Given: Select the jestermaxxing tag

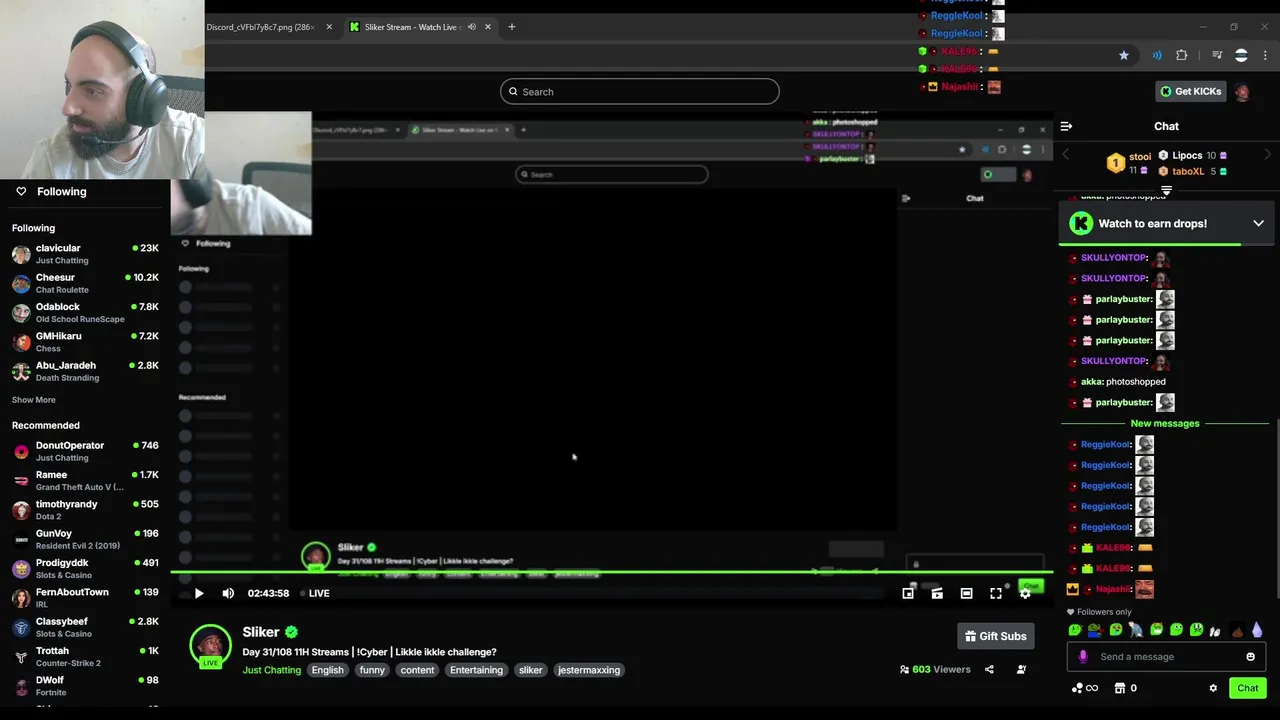Looking at the screenshot, I should point(589,670).
